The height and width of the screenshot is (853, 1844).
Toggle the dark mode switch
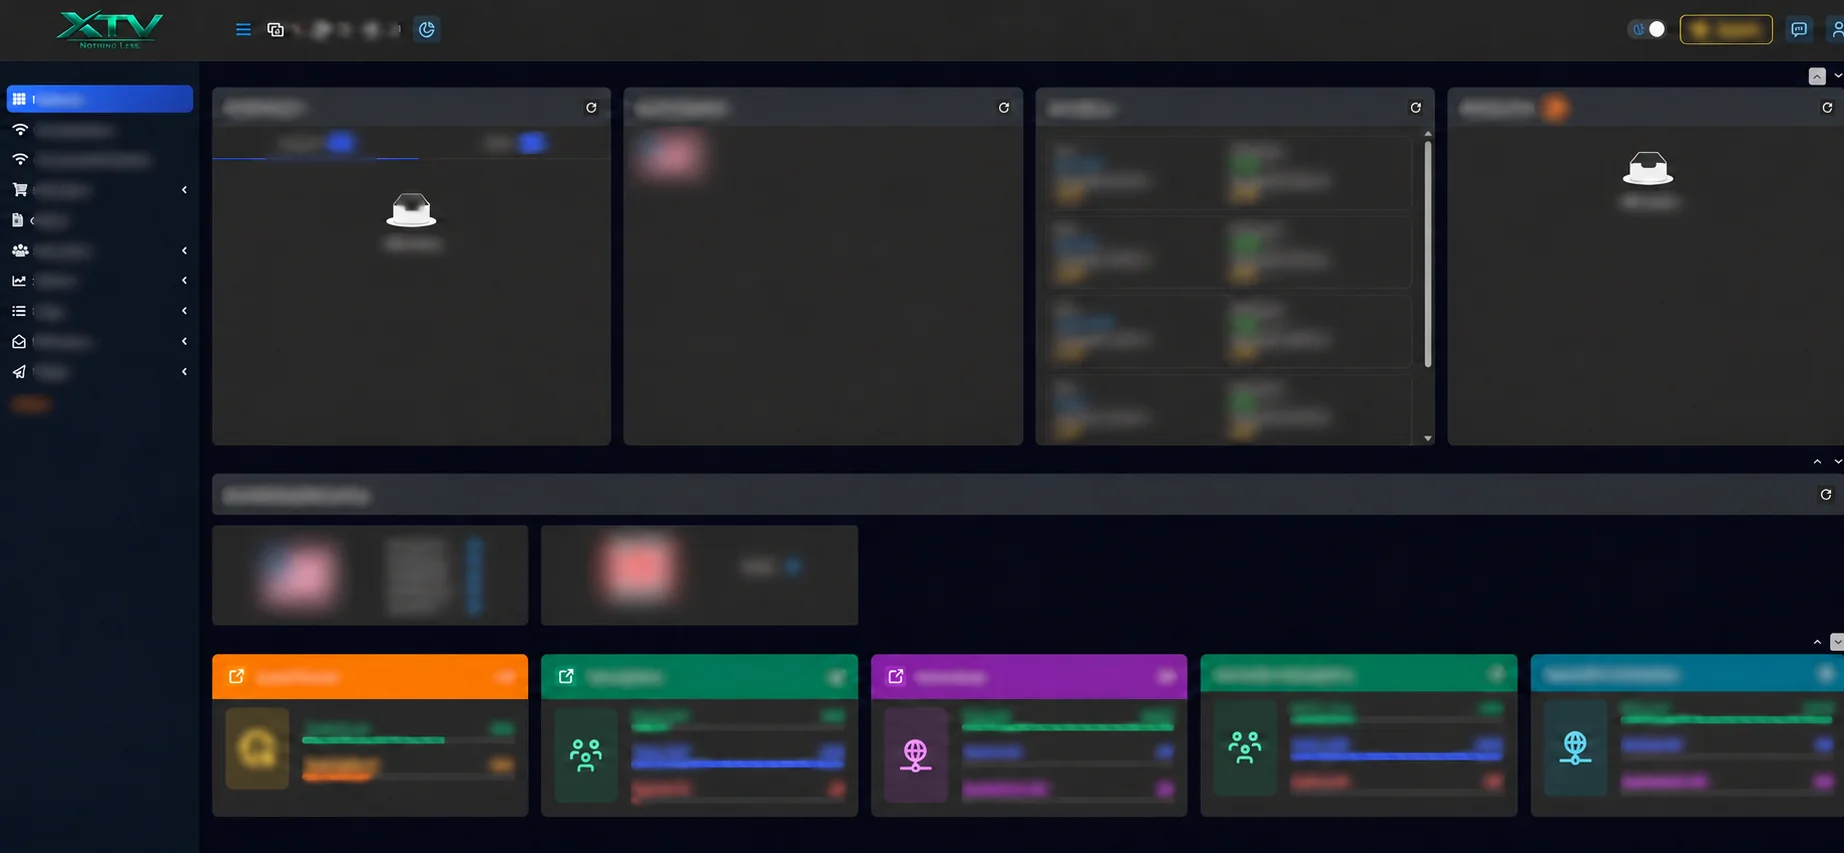pyautogui.click(x=1647, y=29)
